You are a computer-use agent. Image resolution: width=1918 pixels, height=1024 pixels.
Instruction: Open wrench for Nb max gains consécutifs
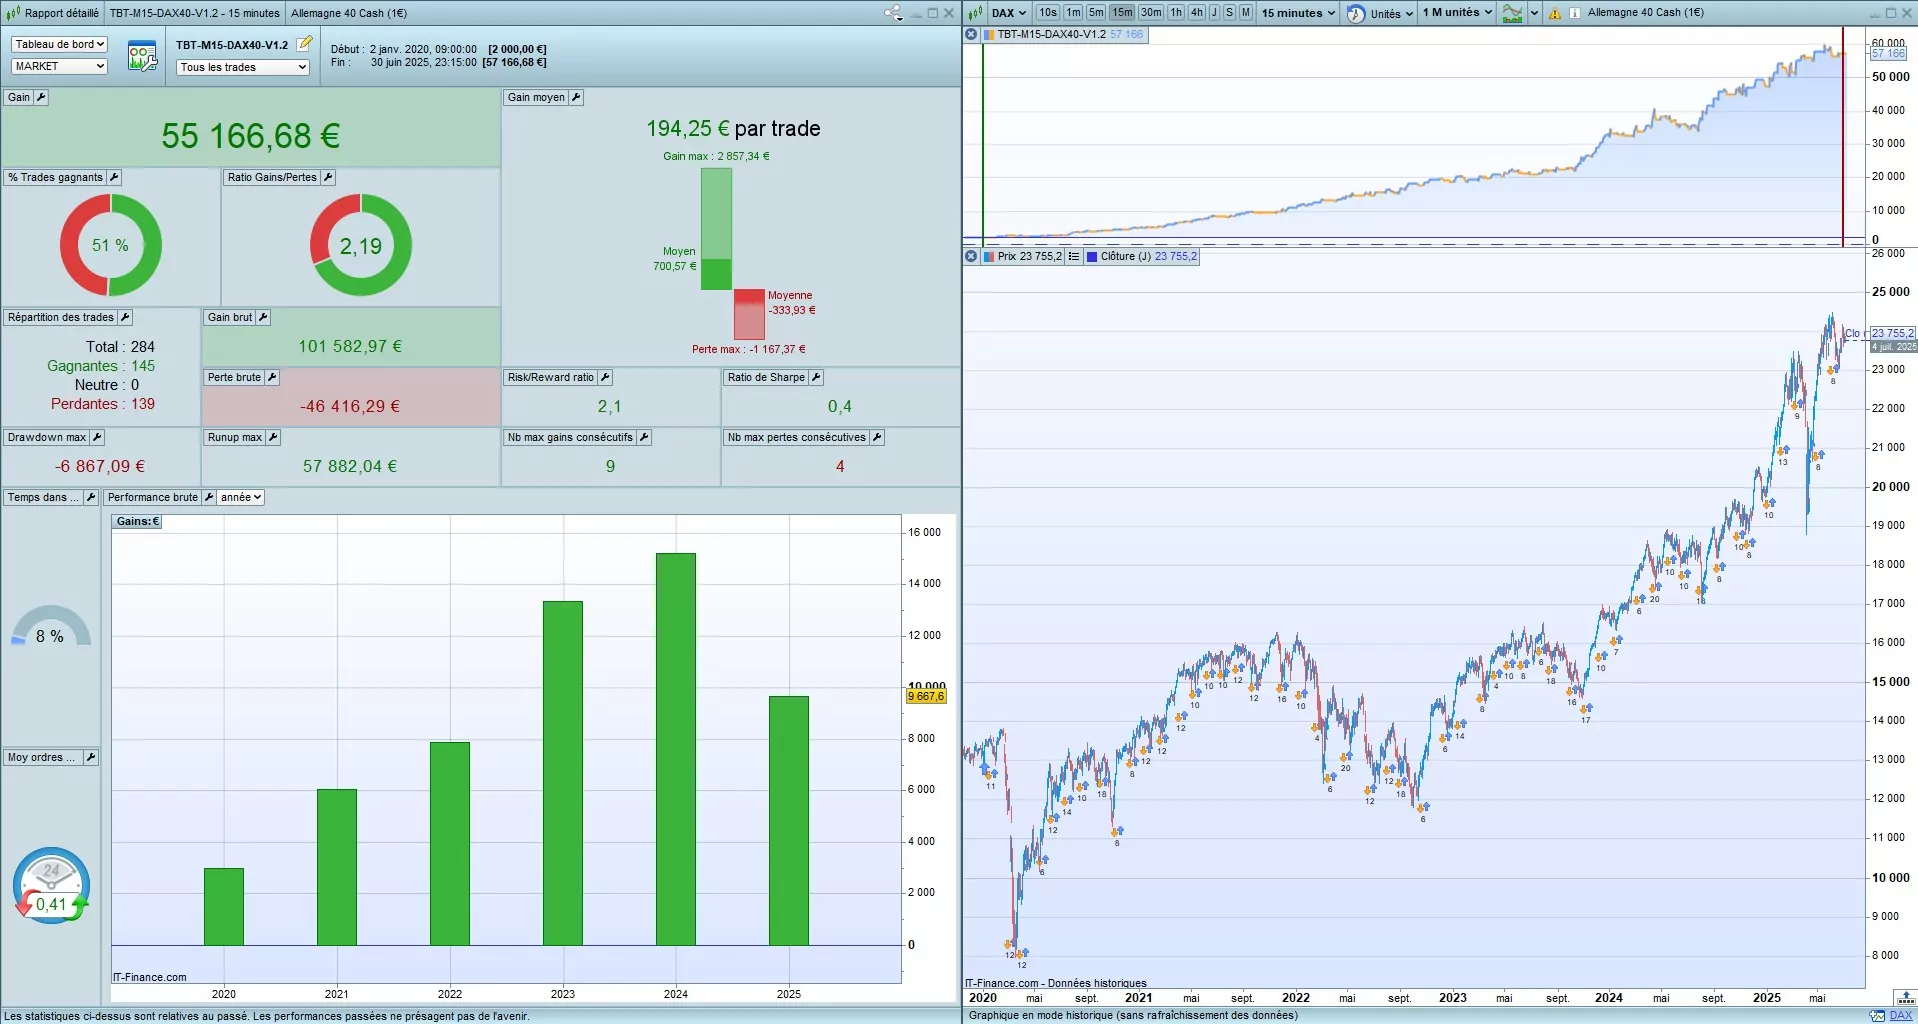click(x=644, y=437)
